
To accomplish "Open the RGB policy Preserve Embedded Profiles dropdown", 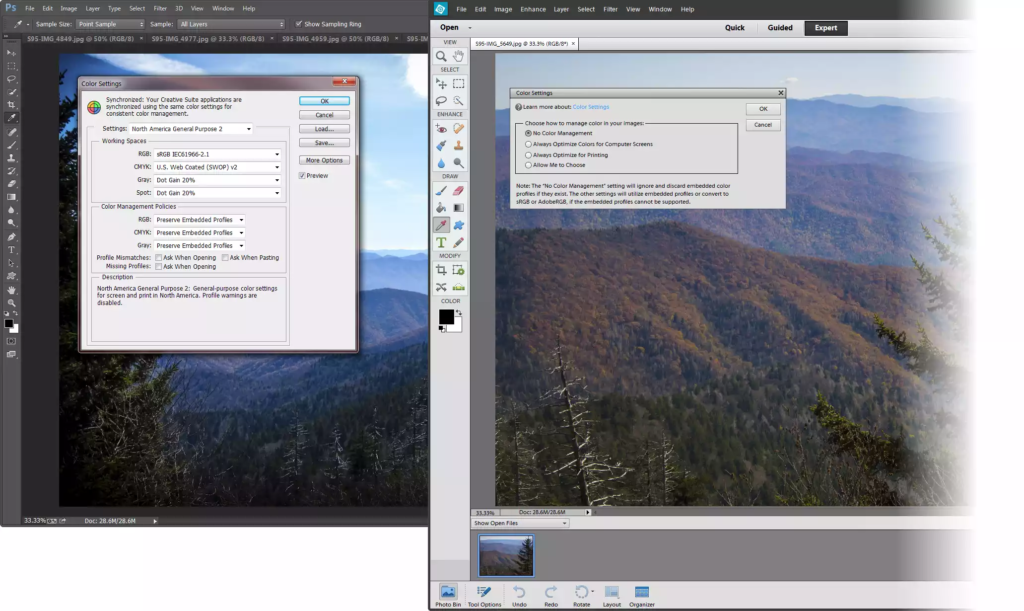I will tap(199, 220).
